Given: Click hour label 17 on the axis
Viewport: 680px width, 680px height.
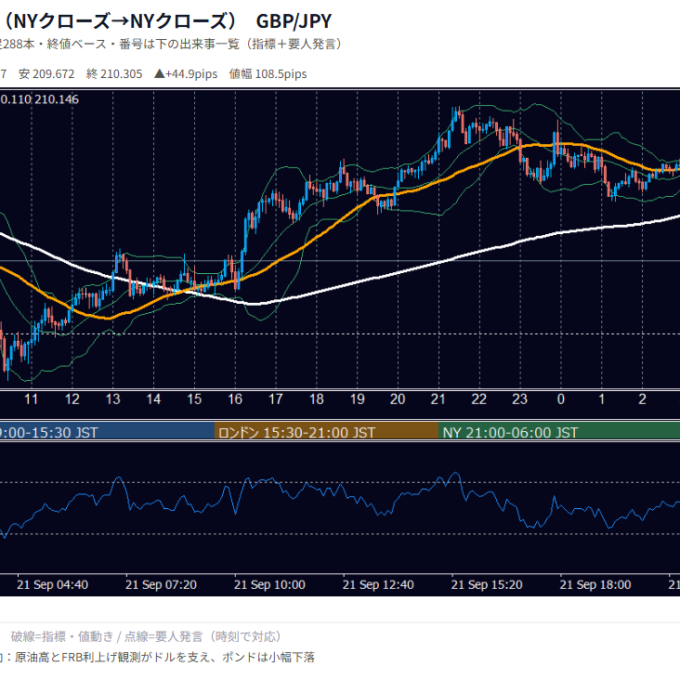Looking at the screenshot, I should point(276,399).
